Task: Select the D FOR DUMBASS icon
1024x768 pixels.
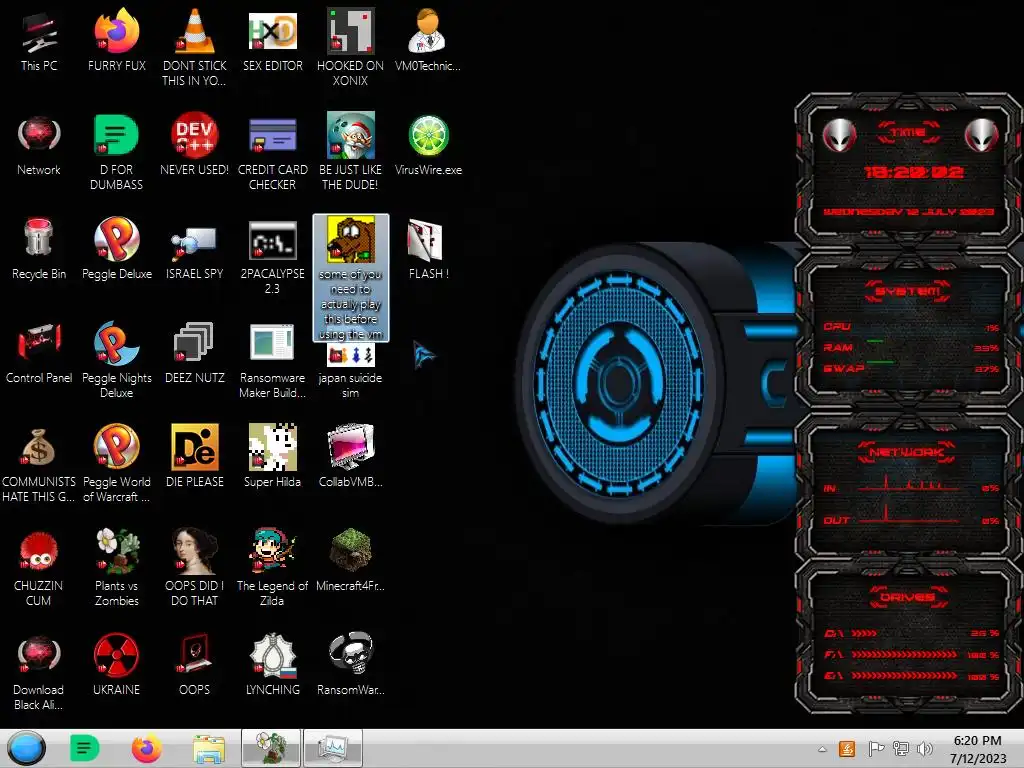Action: point(116,135)
